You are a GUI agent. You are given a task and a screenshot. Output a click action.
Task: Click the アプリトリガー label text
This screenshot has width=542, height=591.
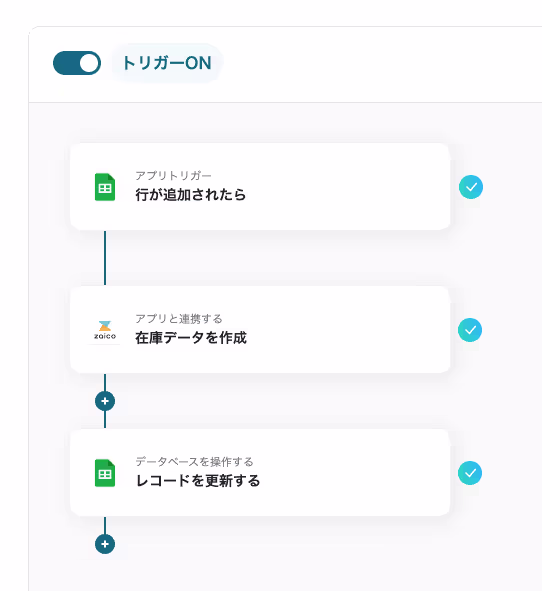click(x=173, y=176)
